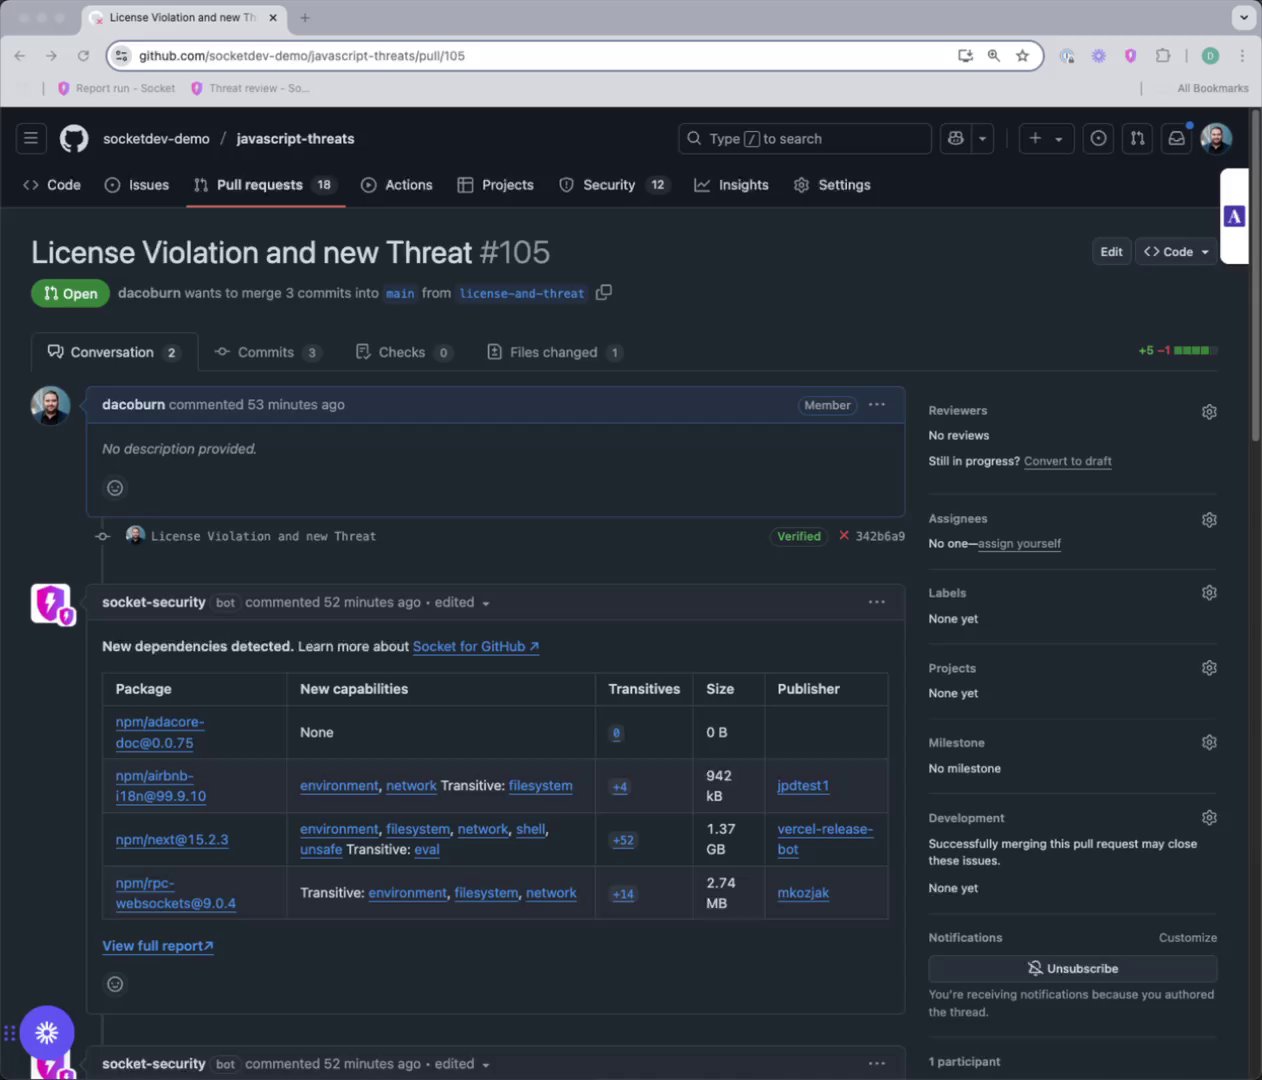Open the repository Settings tab

click(832, 185)
